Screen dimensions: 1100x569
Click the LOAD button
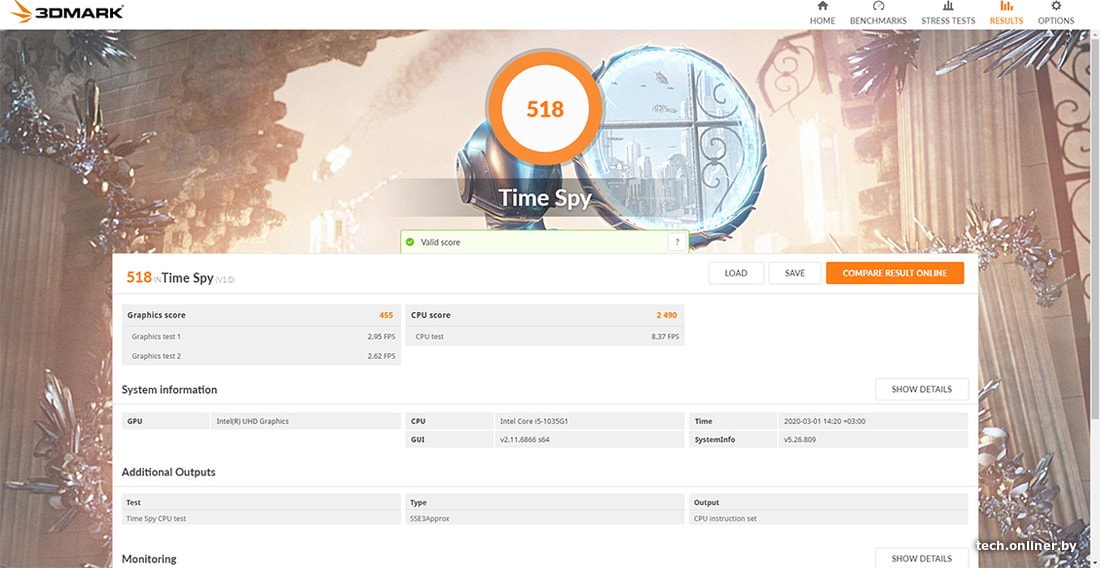[x=736, y=273]
